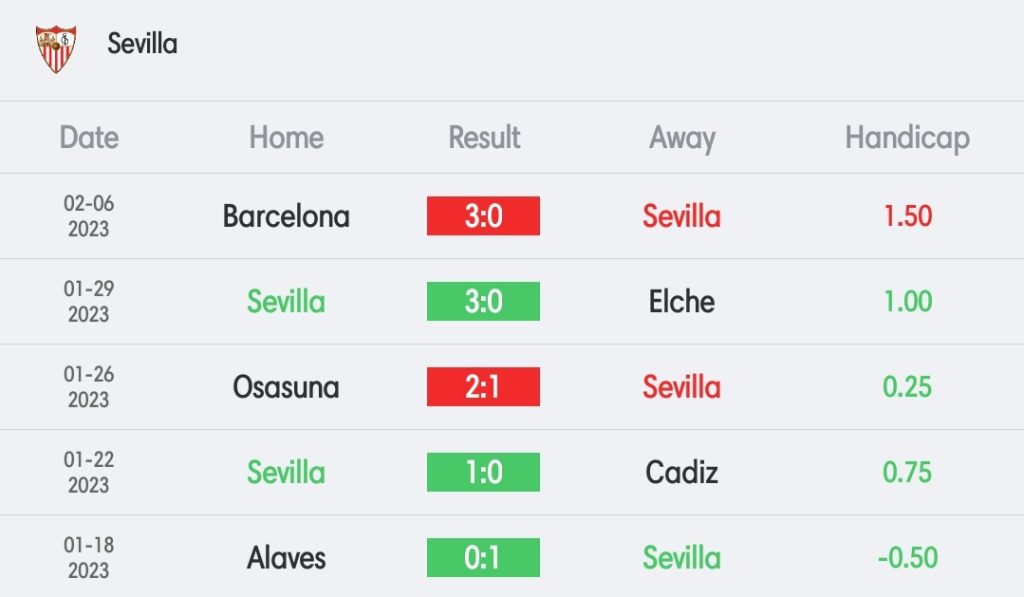Select the 0.25 handicap value

(907, 387)
